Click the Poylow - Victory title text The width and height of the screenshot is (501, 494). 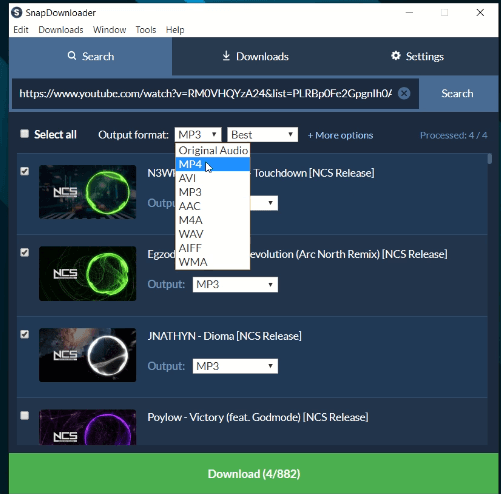[258, 417]
